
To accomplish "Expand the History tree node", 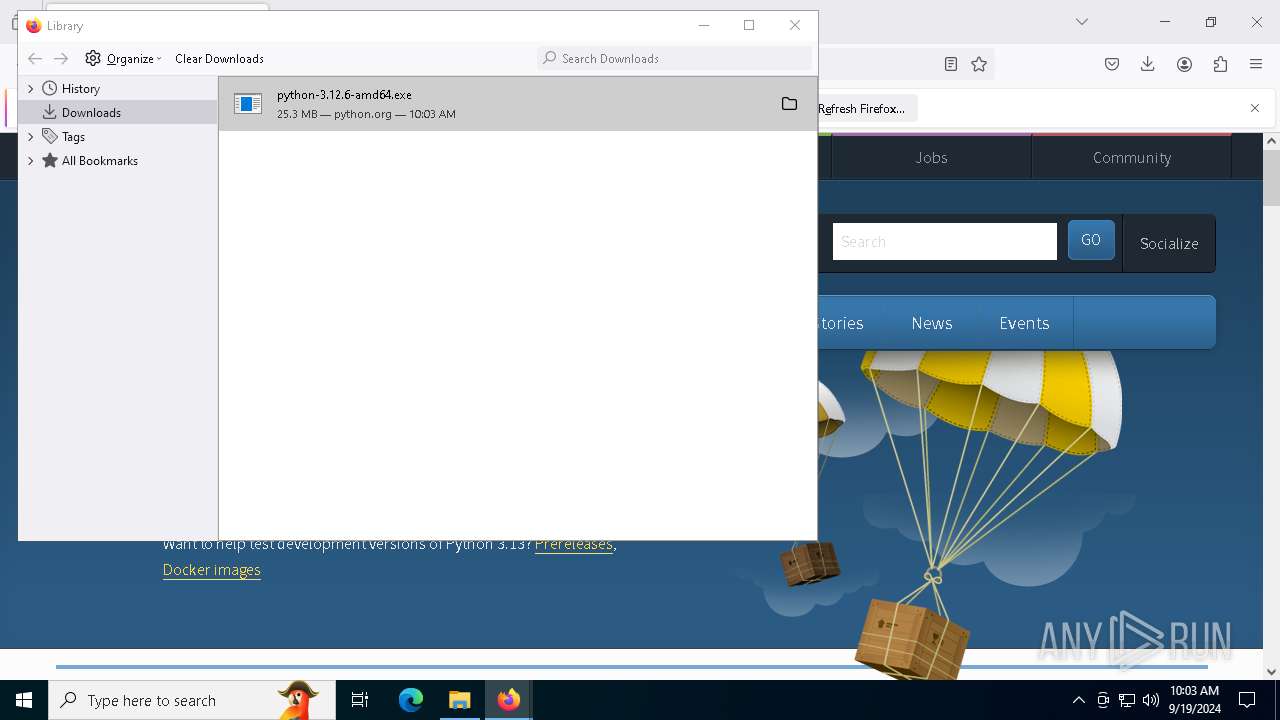I will [31, 89].
